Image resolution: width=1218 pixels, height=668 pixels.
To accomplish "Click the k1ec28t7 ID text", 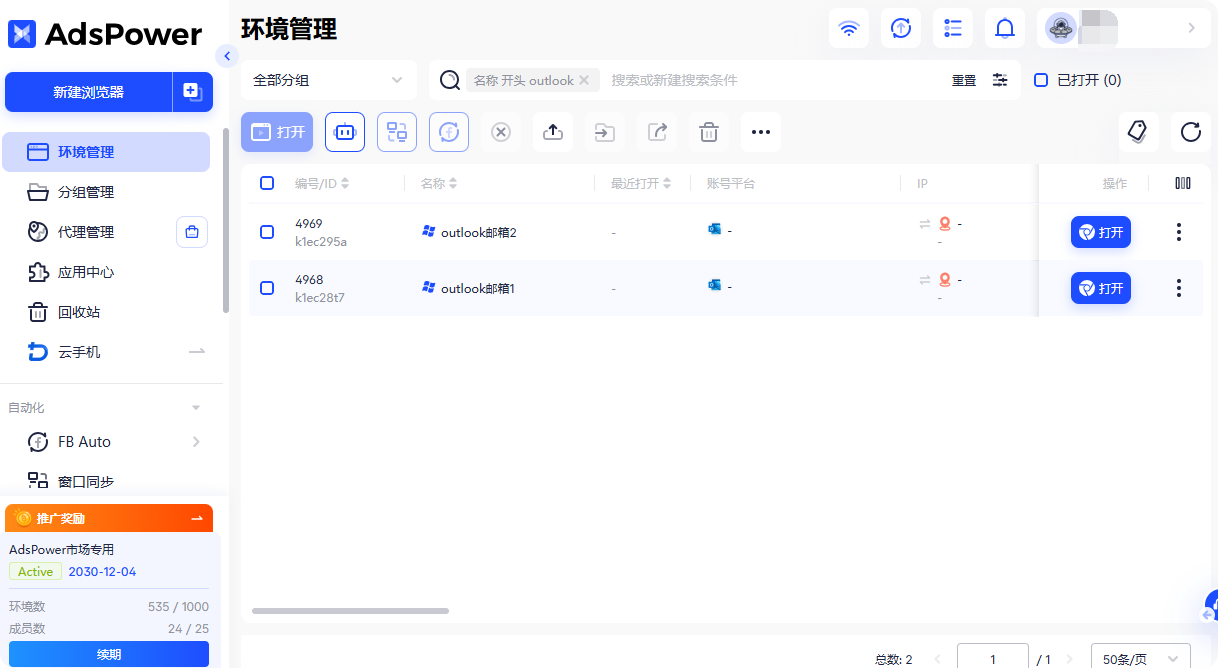I will click(320, 298).
